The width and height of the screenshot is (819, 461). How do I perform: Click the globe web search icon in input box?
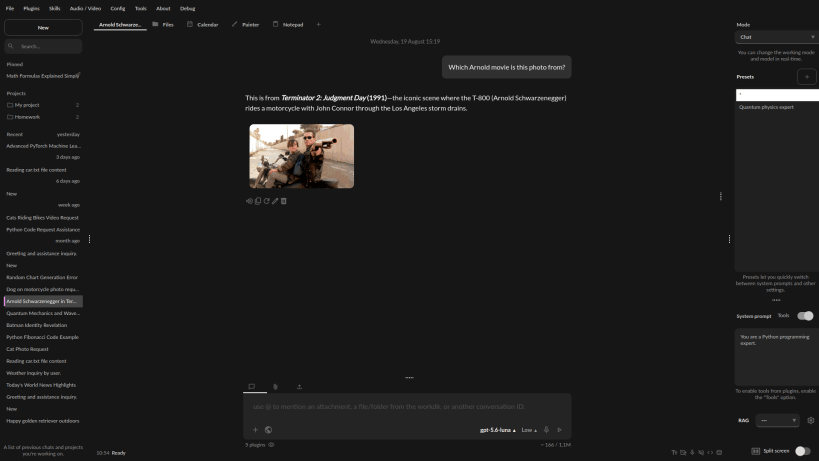[x=268, y=430]
